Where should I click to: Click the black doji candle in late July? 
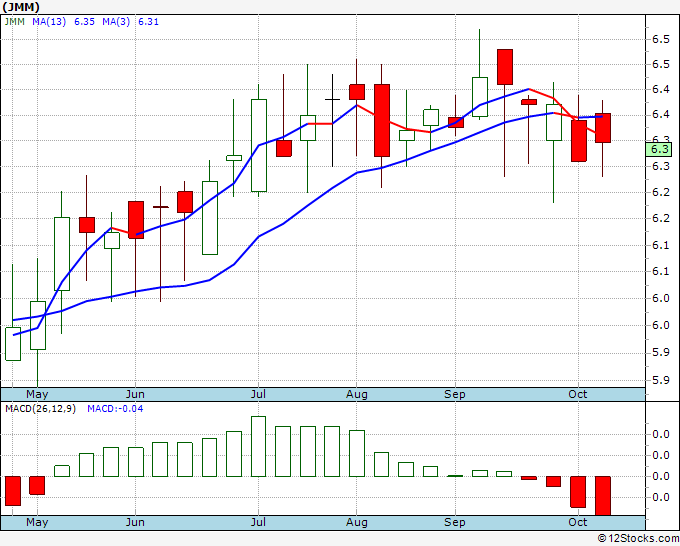click(332, 120)
